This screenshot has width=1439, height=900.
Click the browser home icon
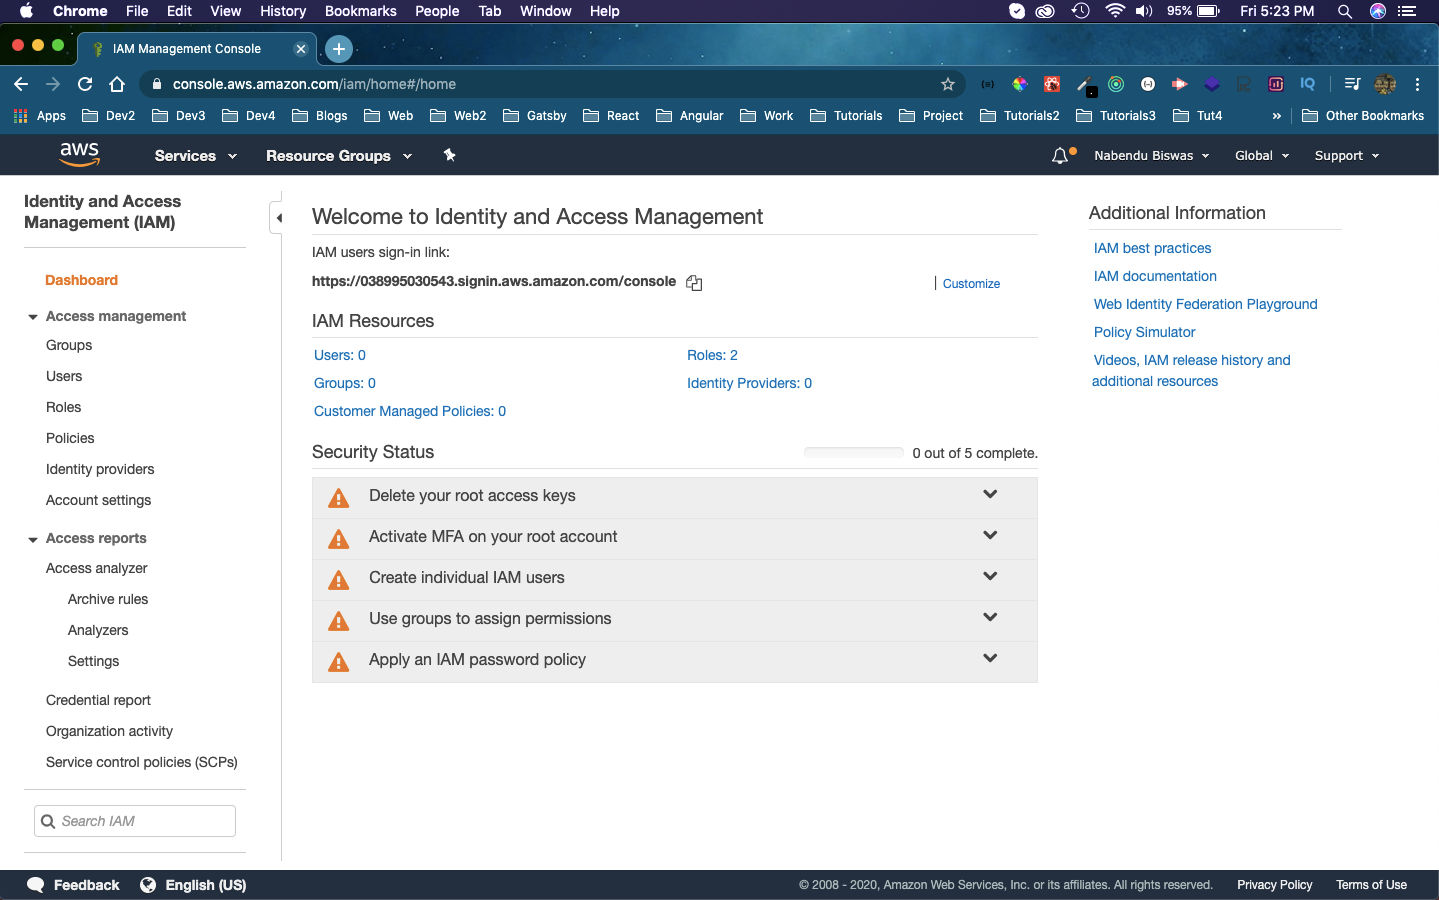click(x=117, y=84)
